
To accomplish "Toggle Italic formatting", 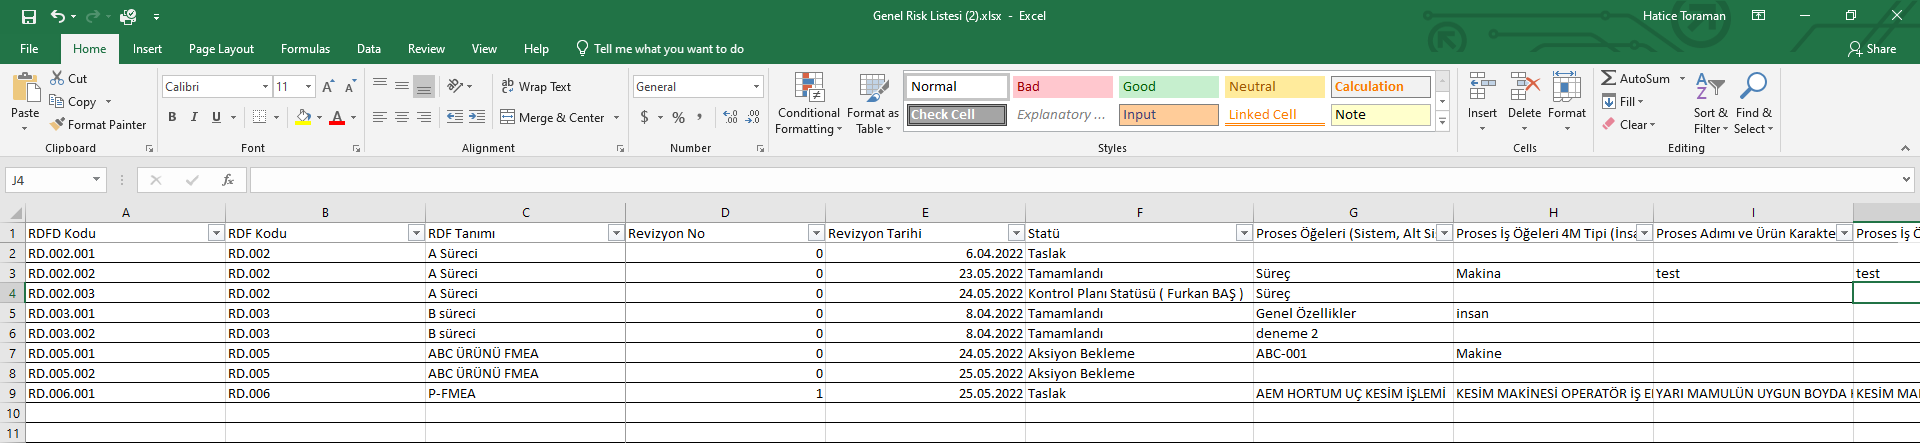I will pyautogui.click(x=194, y=117).
